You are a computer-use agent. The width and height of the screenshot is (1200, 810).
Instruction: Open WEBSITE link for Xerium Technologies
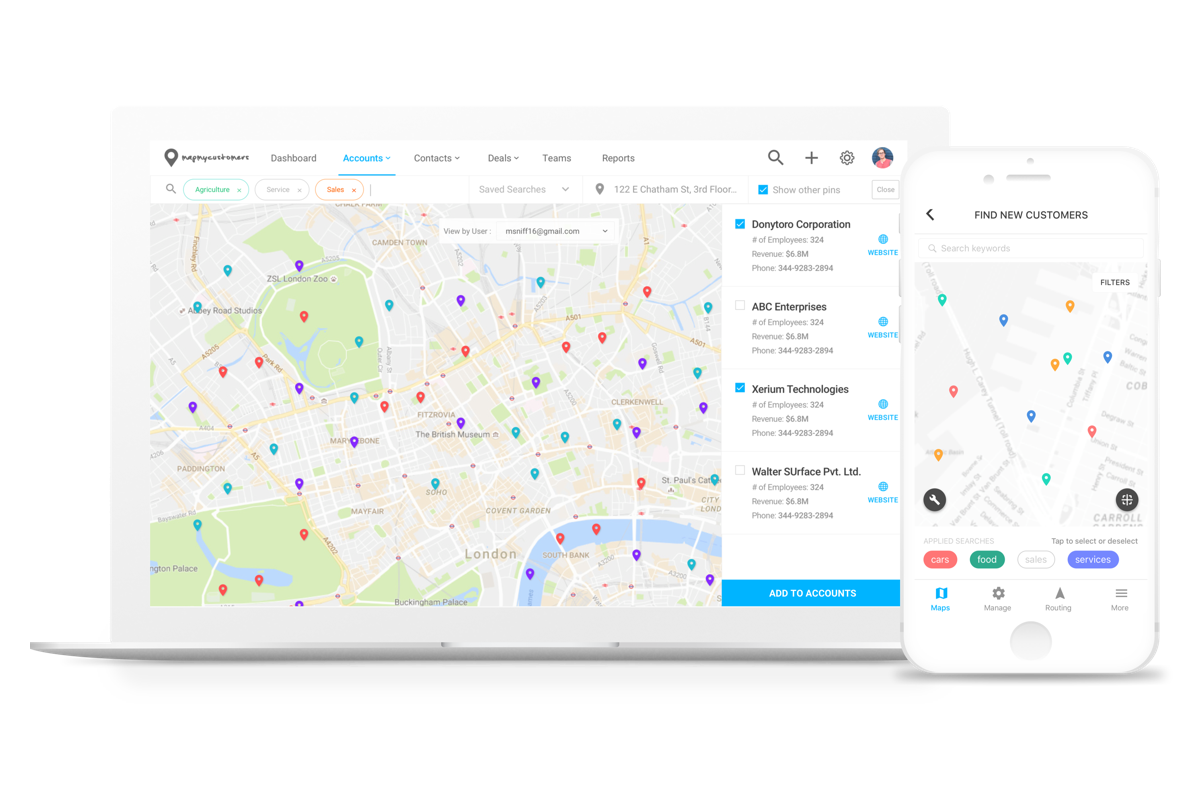coord(883,417)
